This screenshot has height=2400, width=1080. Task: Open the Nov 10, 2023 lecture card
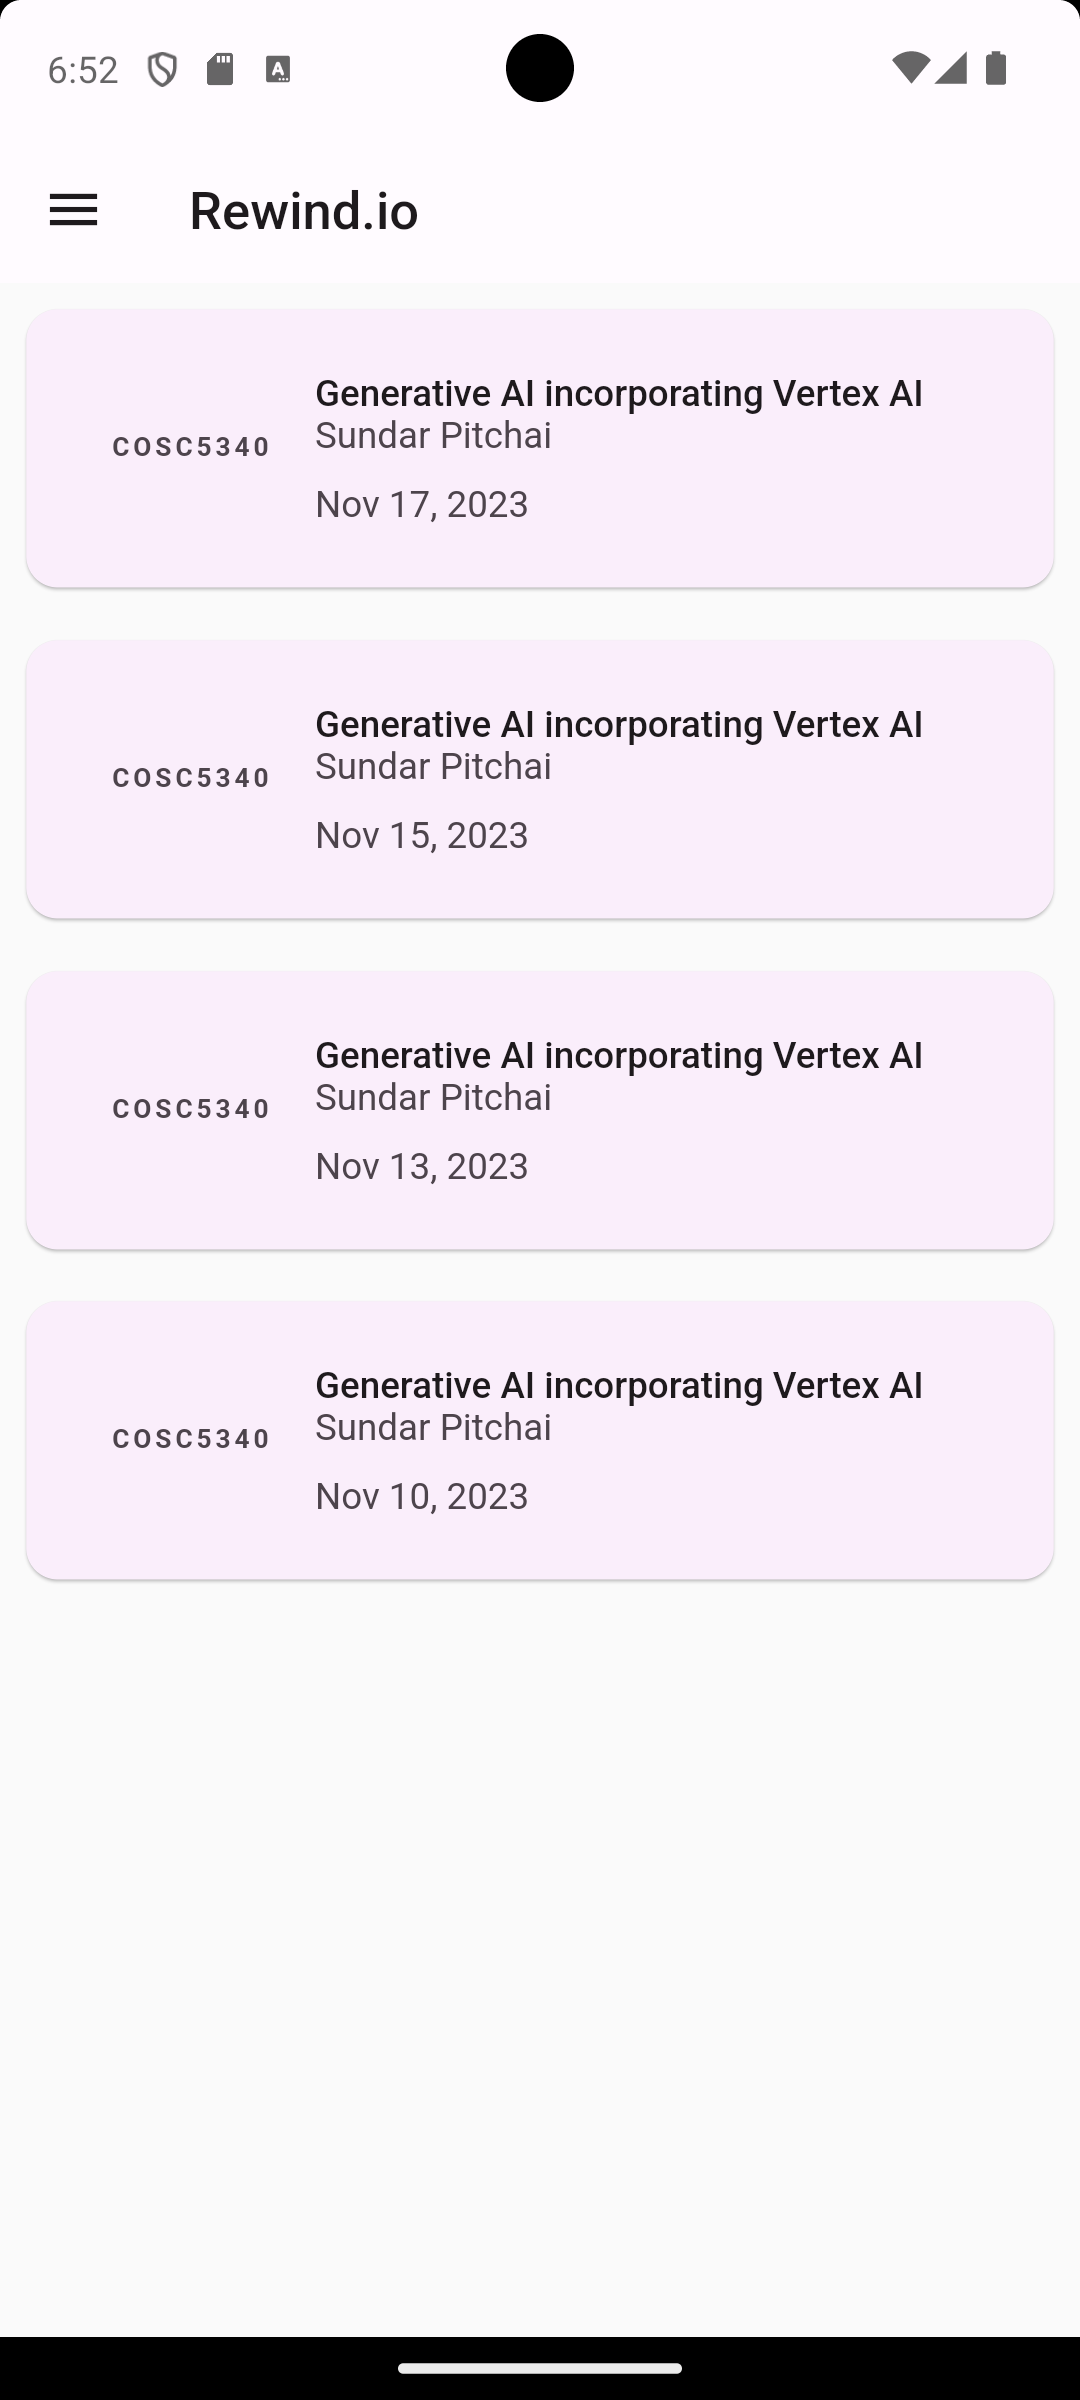pos(540,1440)
